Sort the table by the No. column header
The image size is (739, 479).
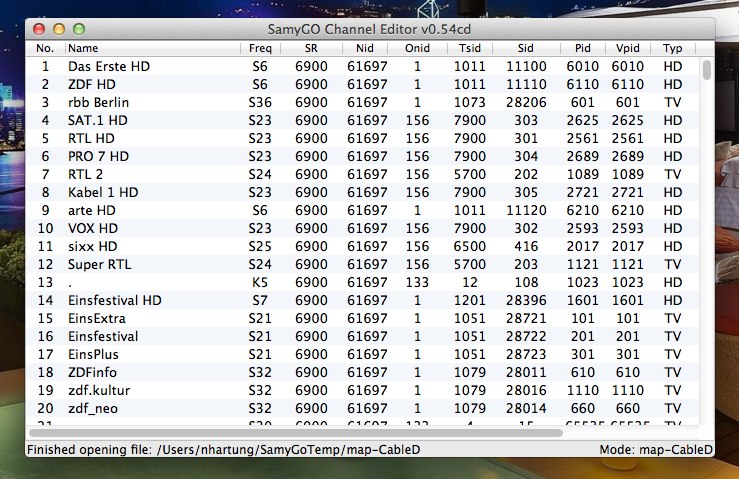tap(45, 48)
